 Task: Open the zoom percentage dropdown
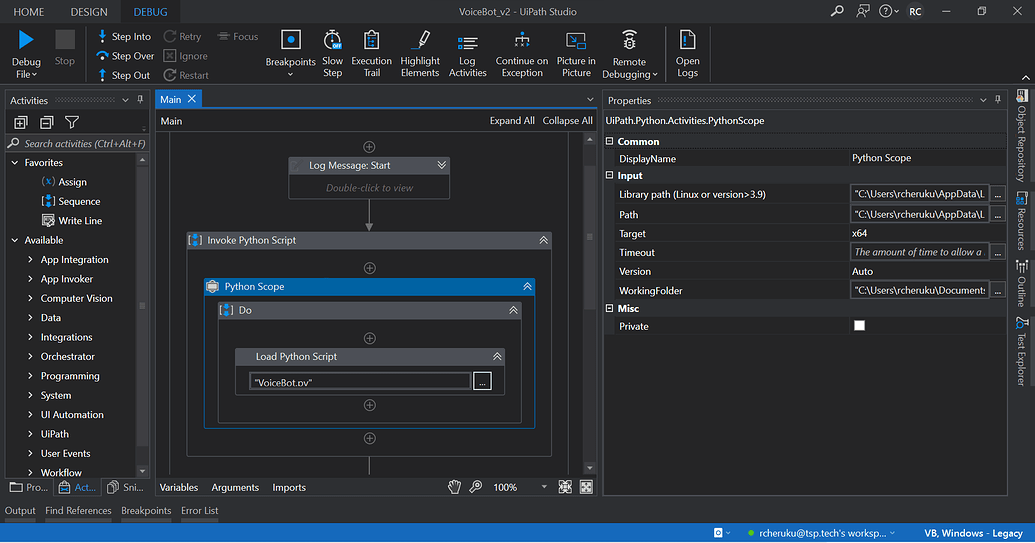(x=544, y=487)
